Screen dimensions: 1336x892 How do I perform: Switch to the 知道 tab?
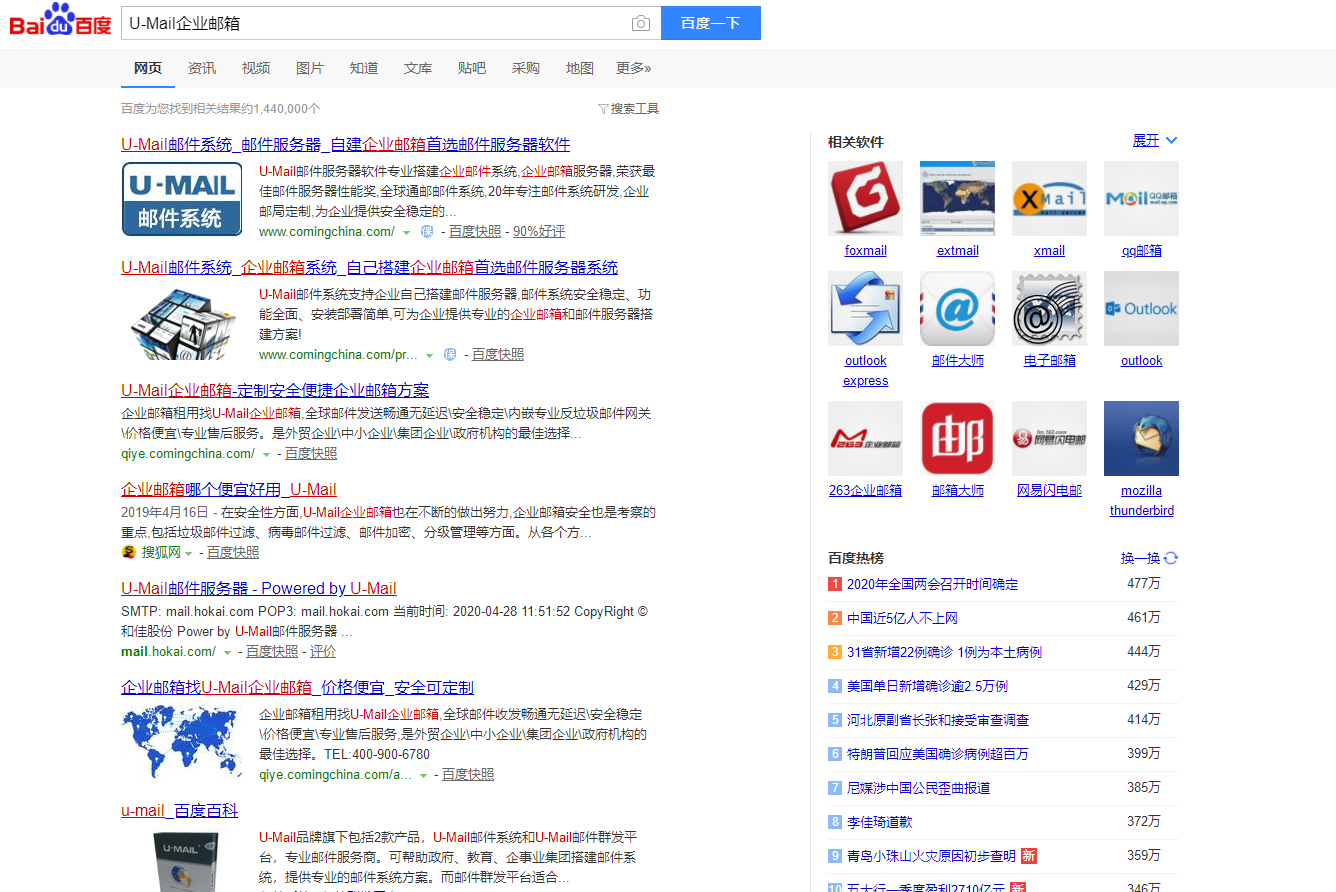364,68
